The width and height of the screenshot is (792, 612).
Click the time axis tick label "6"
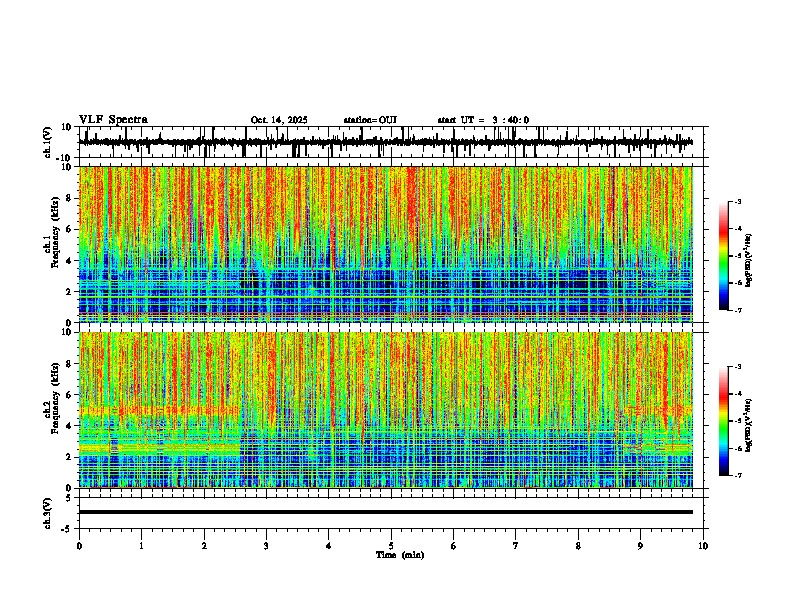click(x=453, y=546)
